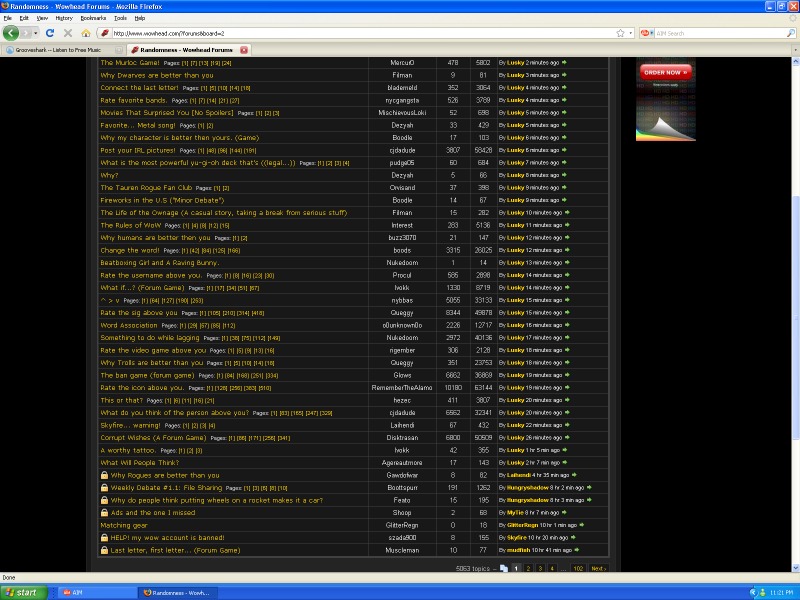The image size is (800, 600).
Task: Jump to last post arrow in Matching gear row
Action: coord(582,525)
